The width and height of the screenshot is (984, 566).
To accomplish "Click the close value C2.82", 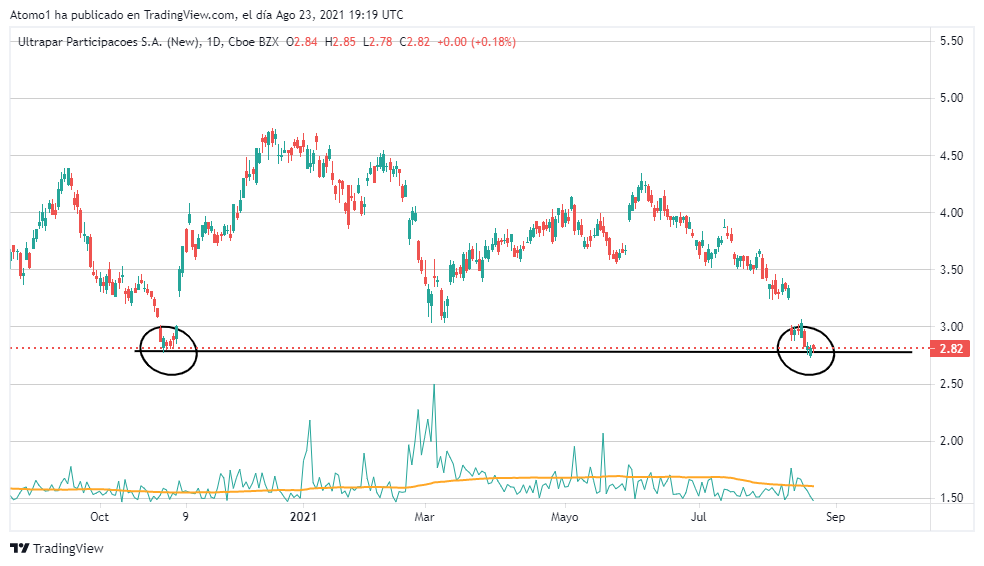I will pos(415,42).
